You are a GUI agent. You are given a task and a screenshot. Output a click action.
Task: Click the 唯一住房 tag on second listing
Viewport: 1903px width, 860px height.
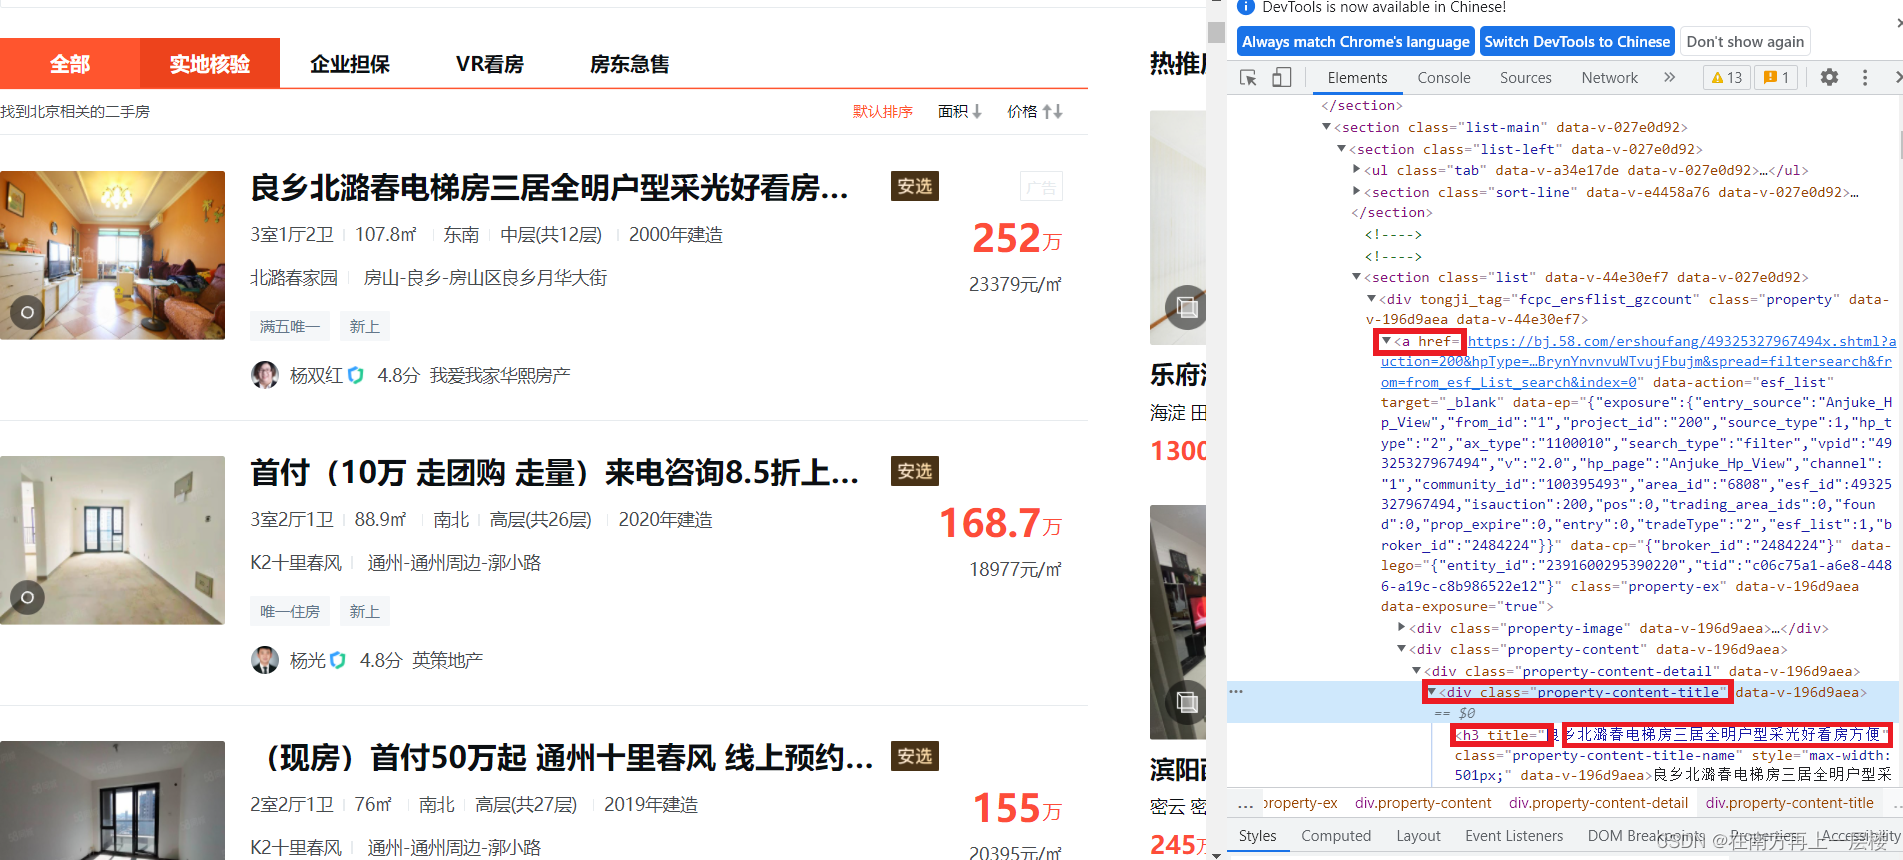pos(290,612)
